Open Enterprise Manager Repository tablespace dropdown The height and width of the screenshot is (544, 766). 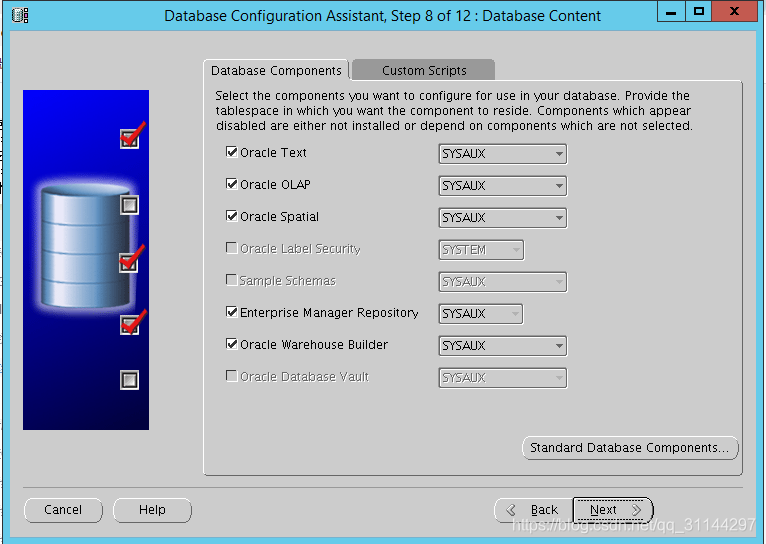[x=481, y=314]
